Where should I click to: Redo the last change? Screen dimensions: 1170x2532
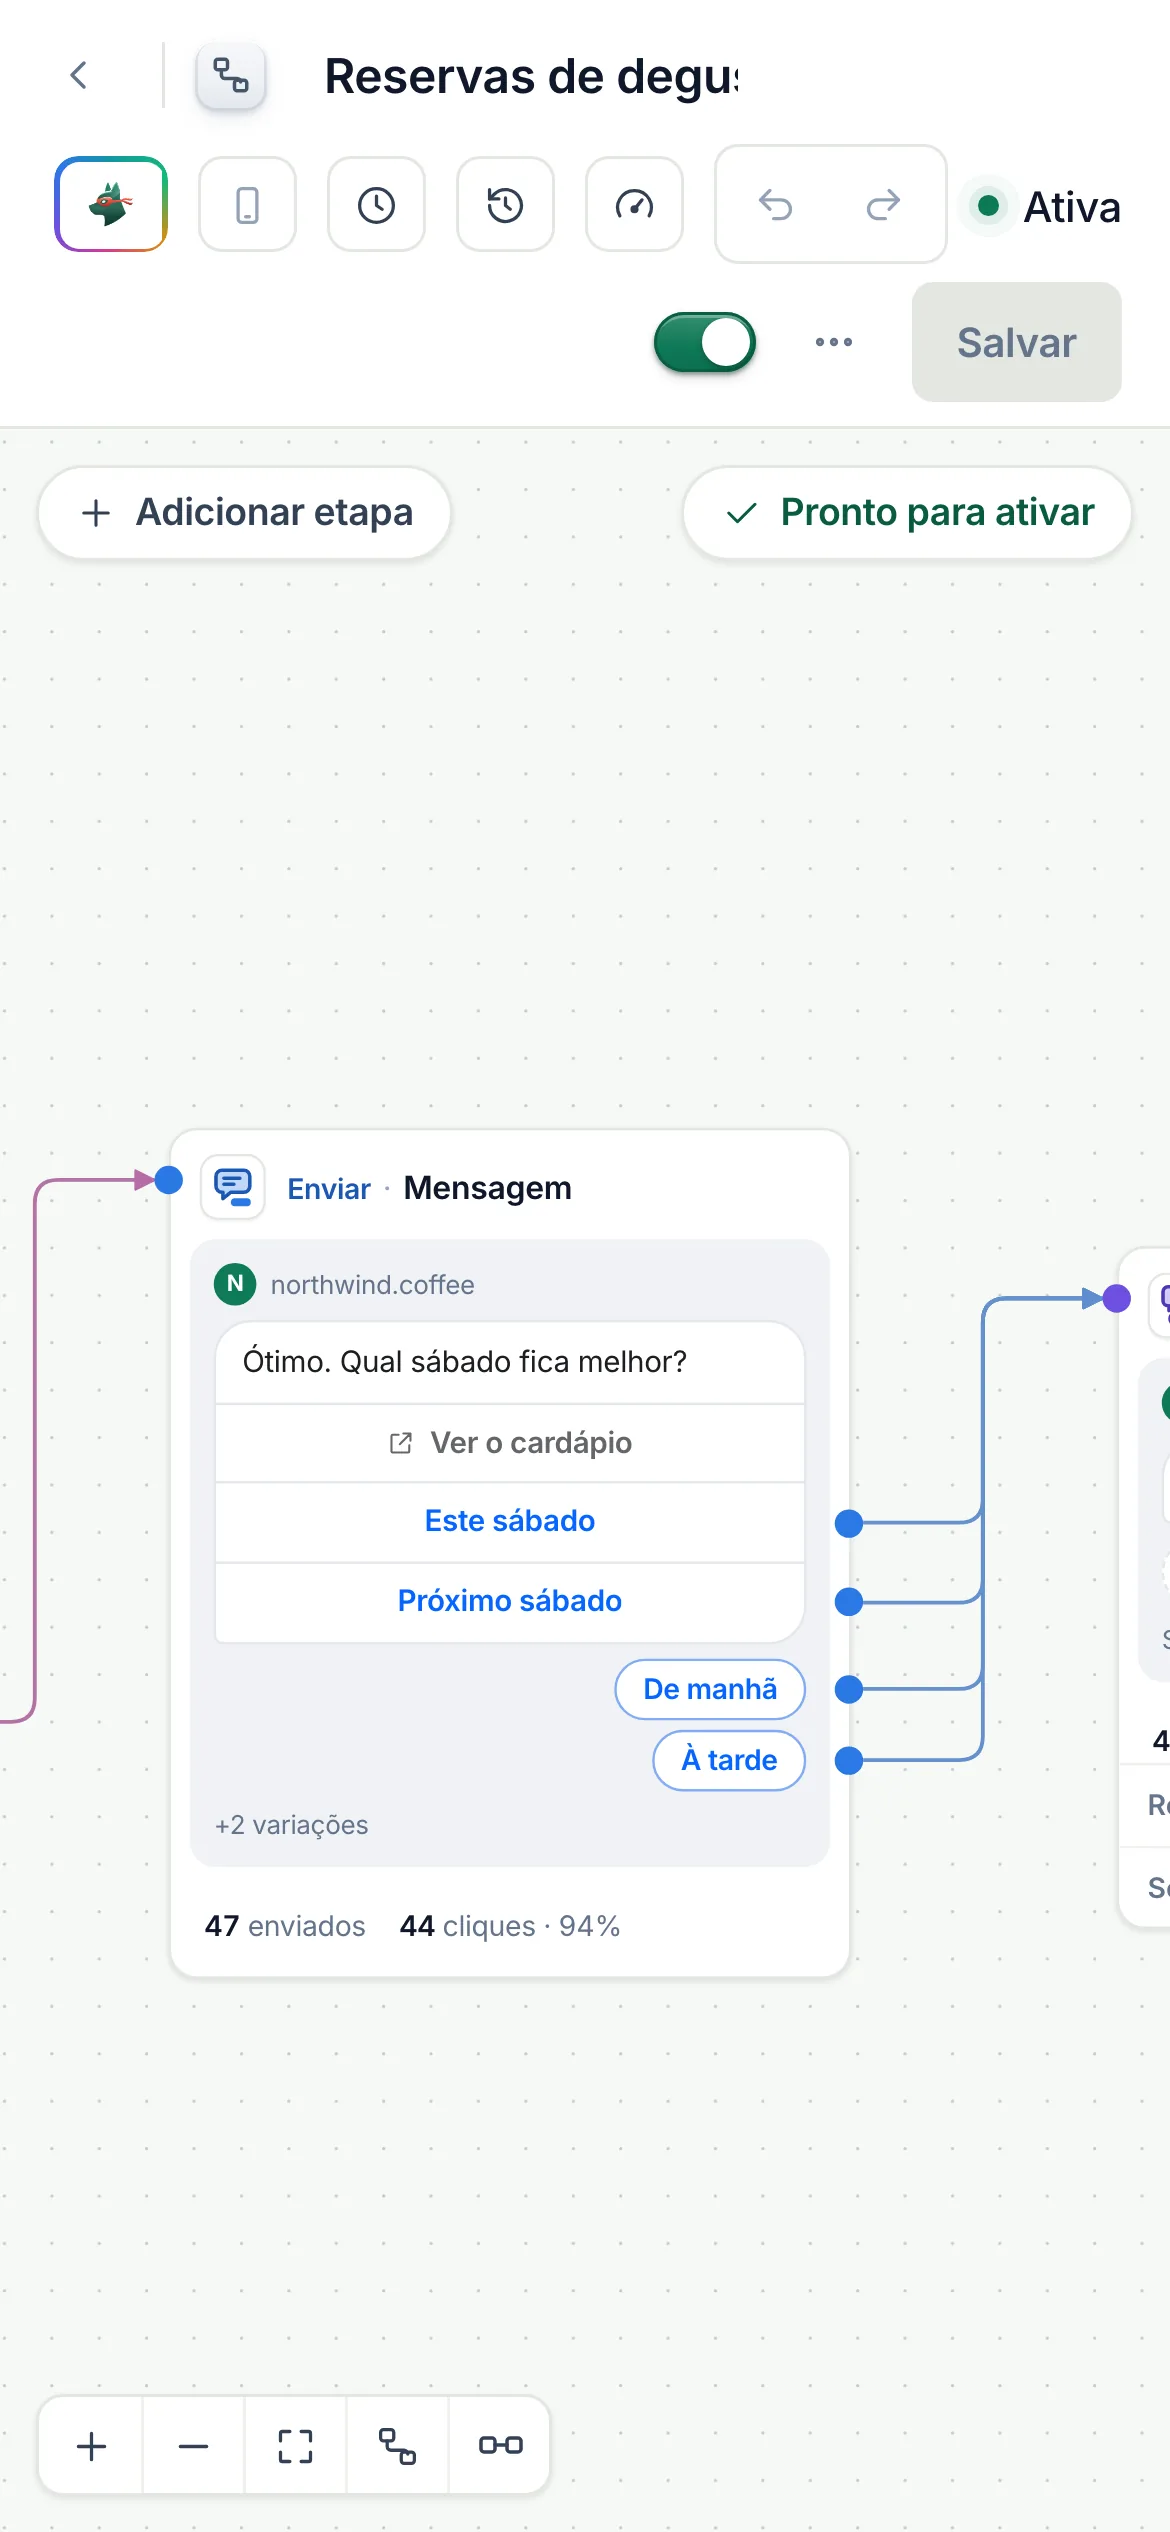pos(883,204)
